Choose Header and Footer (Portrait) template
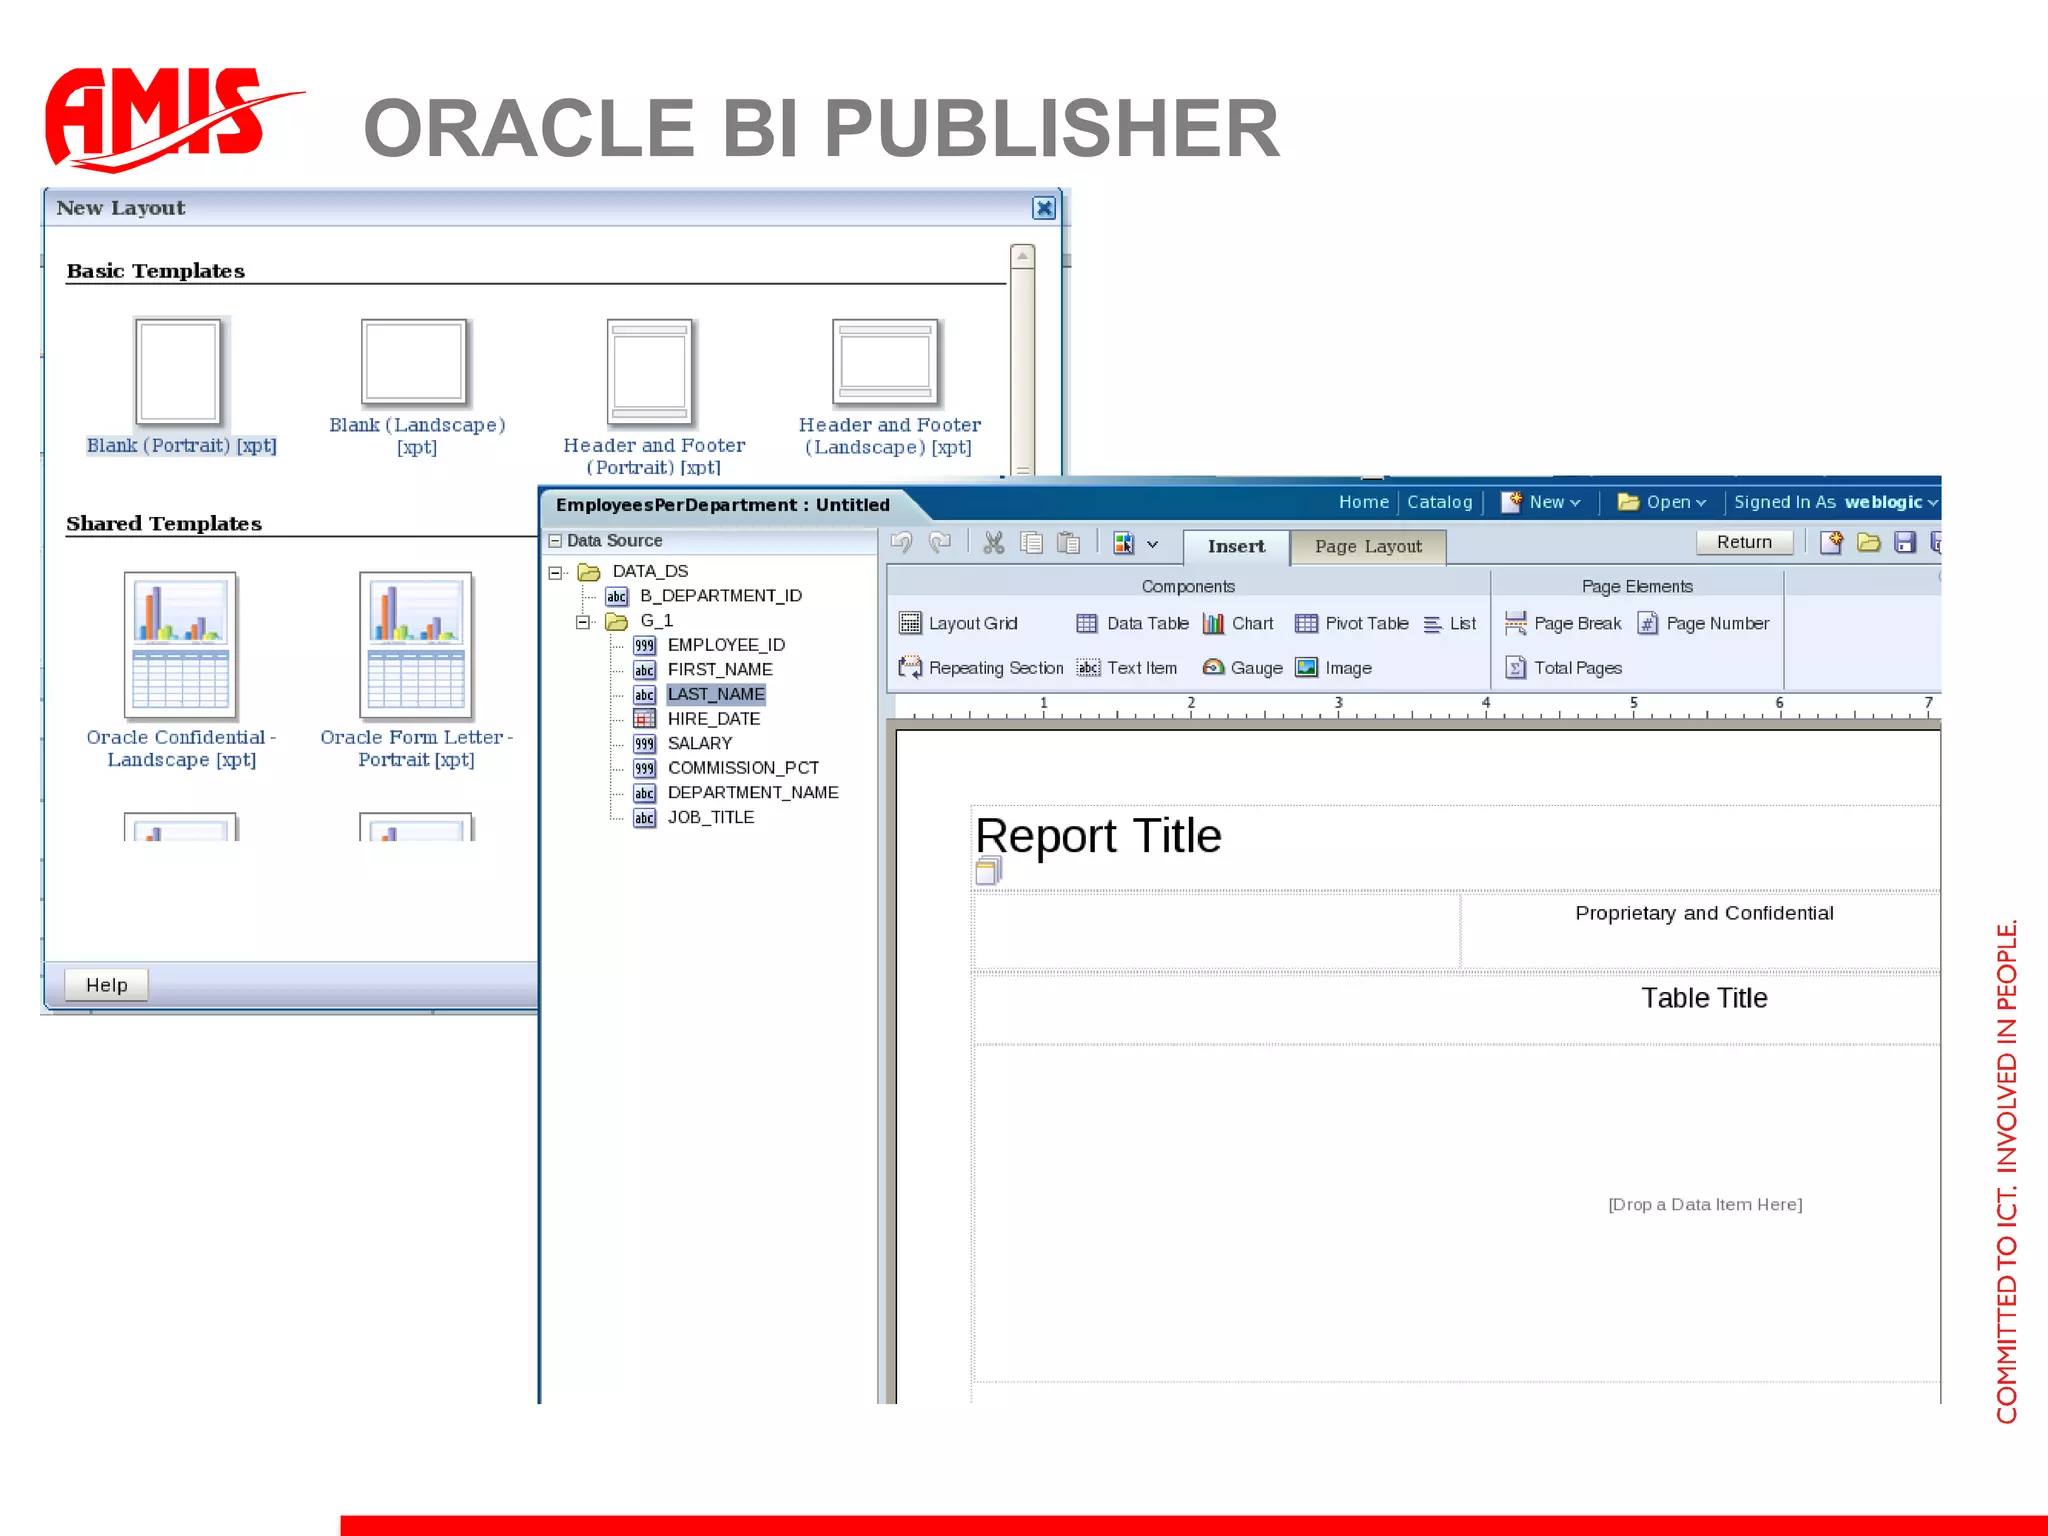This screenshot has height=1536, width=2048. click(x=650, y=372)
